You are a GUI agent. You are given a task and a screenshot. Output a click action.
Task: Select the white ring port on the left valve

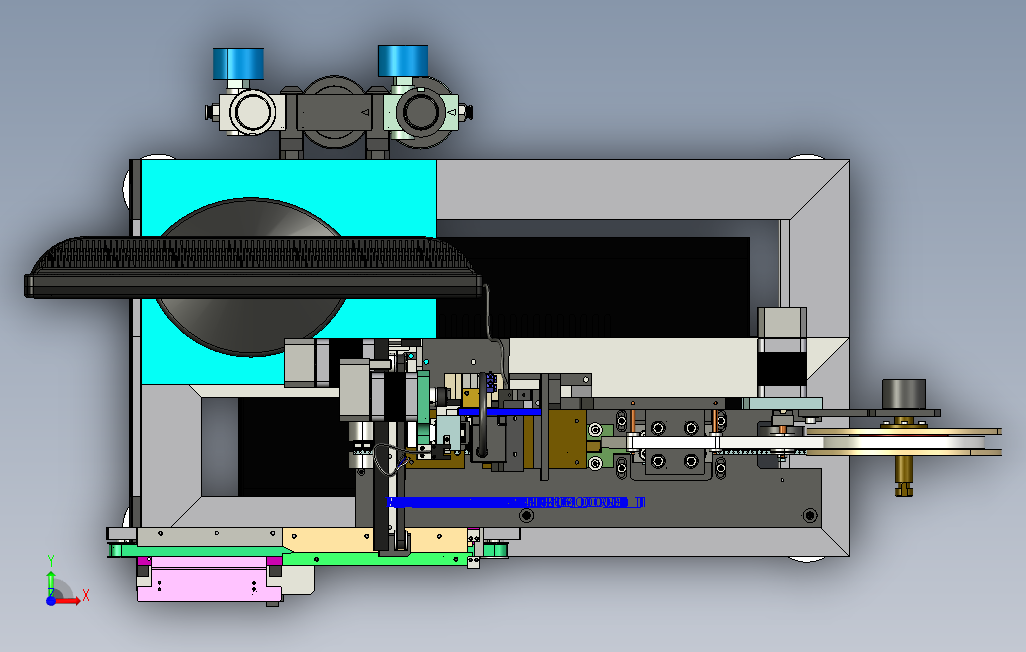tap(251, 112)
